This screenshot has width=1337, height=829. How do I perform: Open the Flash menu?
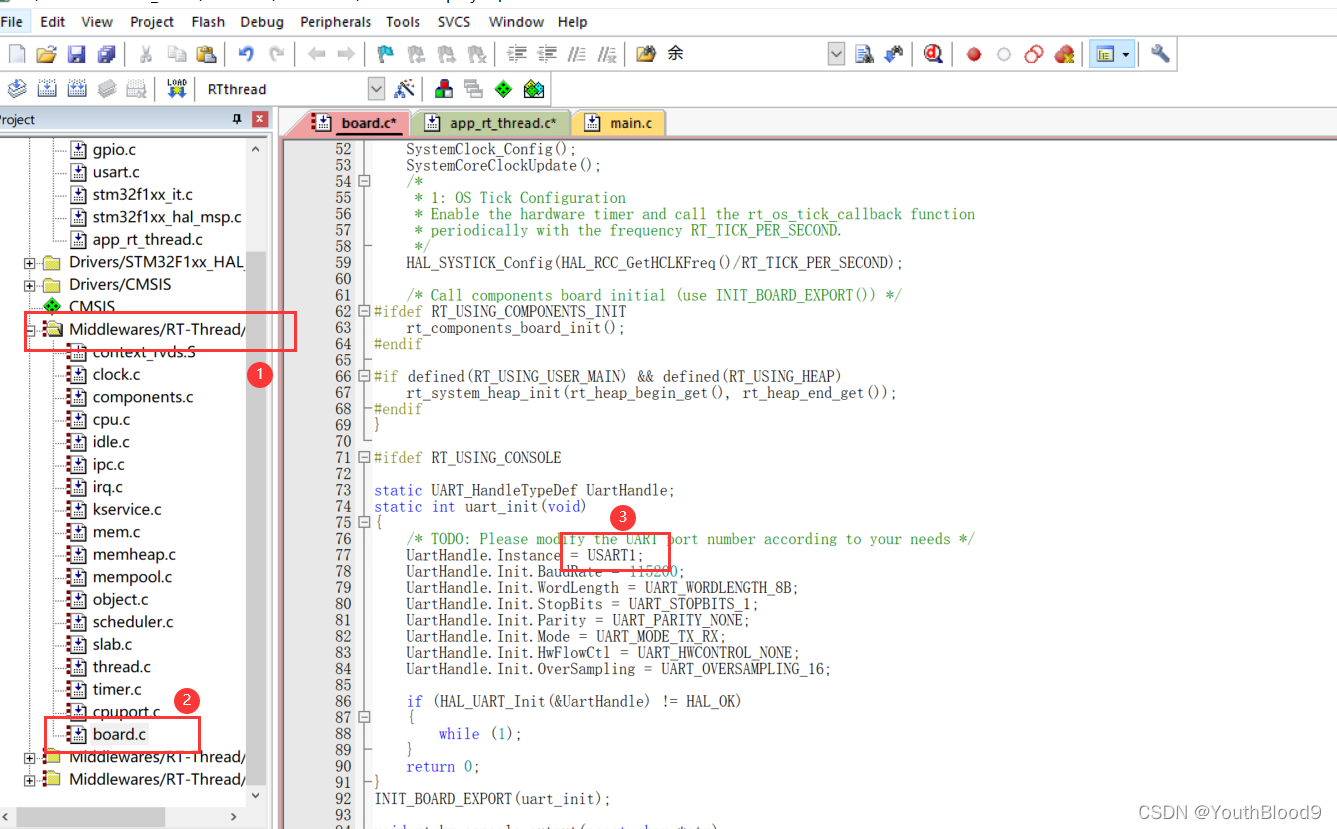(x=208, y=21)
